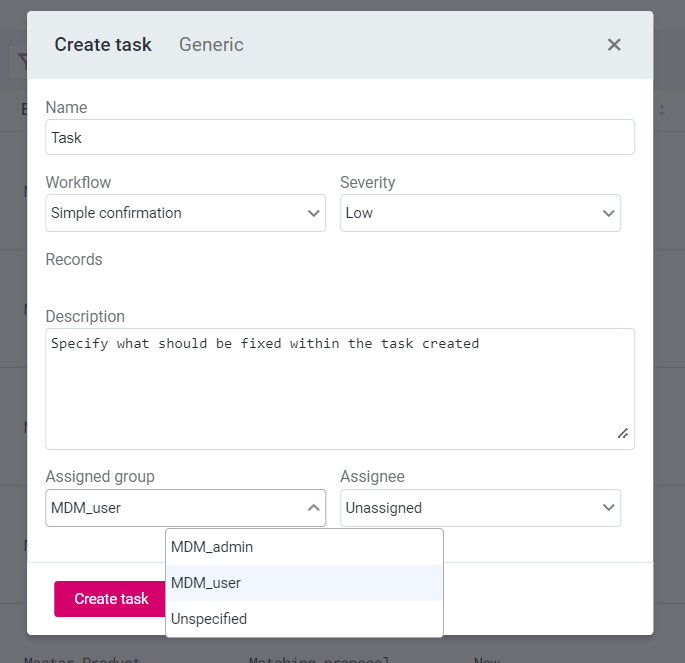Open the Assignee dropdown showing Unassigned
Screen dimensions: 685x663
(480, 508)
